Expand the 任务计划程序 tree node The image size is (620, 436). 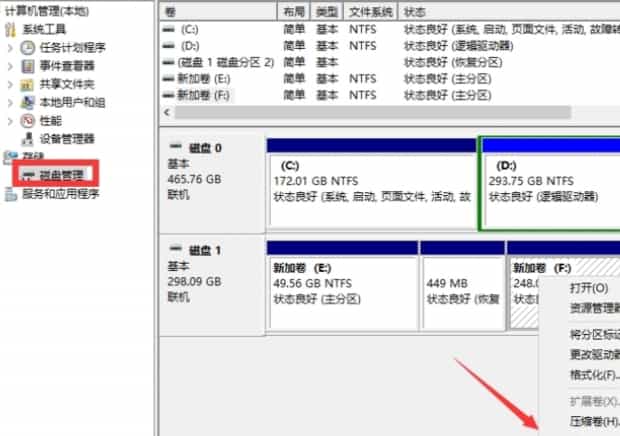(x=11, y=47)
